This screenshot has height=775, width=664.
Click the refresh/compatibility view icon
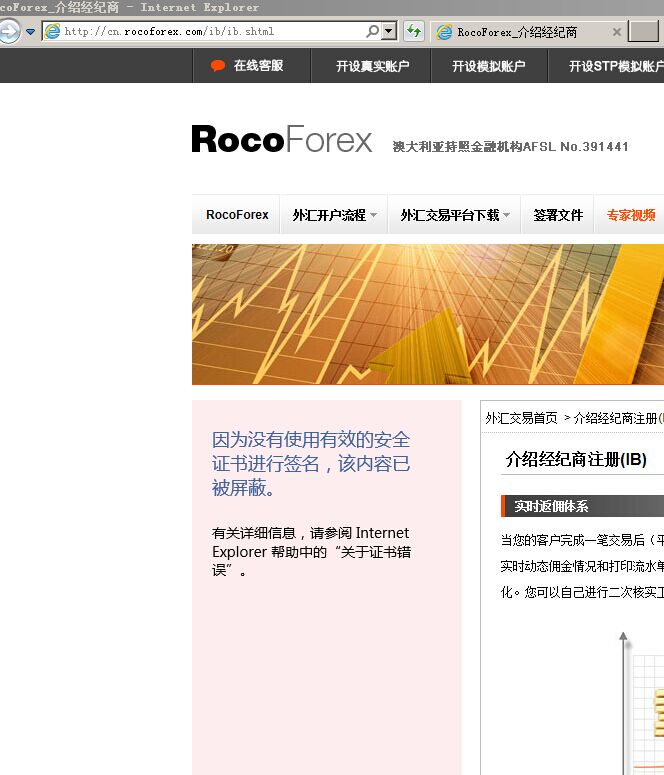click(414, 32)
